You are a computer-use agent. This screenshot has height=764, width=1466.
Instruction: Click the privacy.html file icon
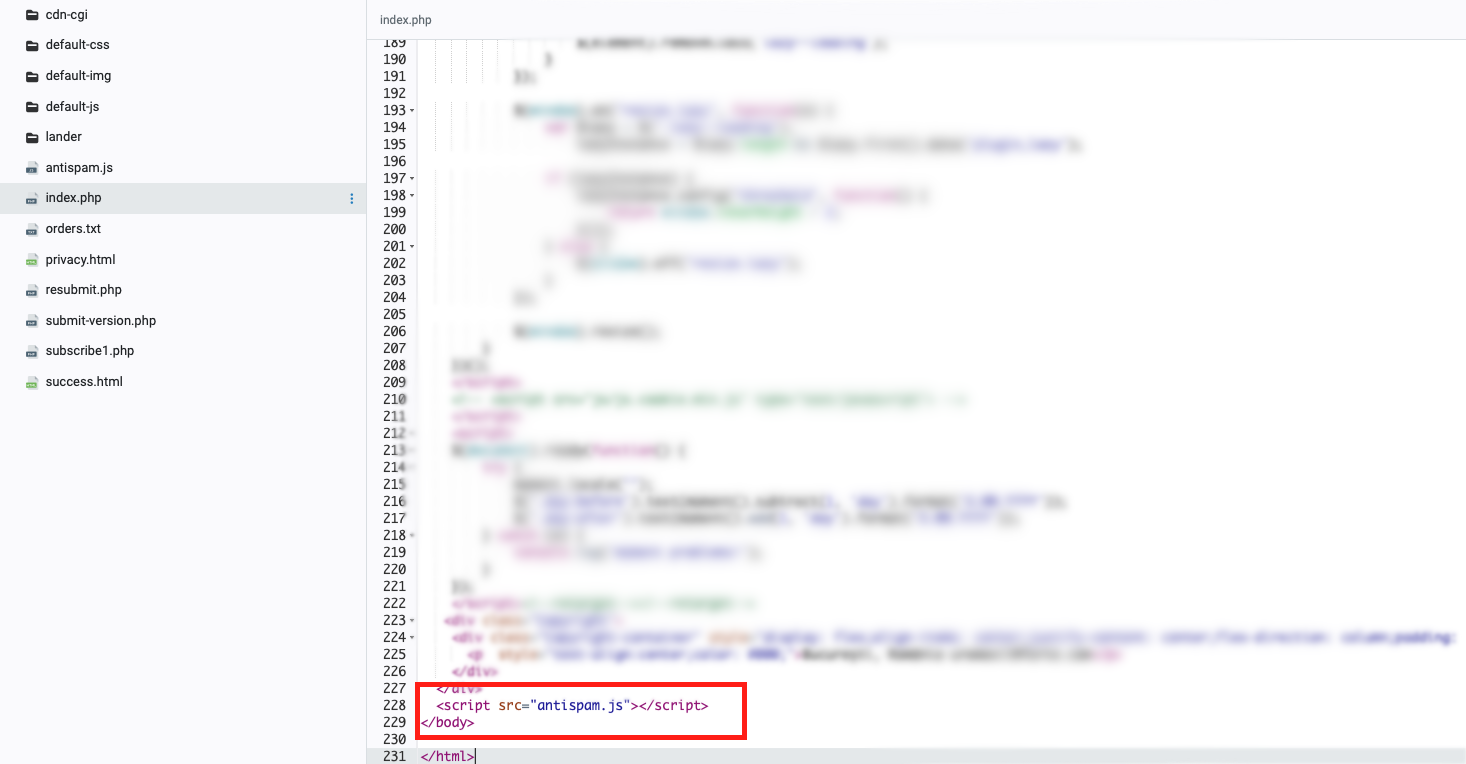pos(31,260)
